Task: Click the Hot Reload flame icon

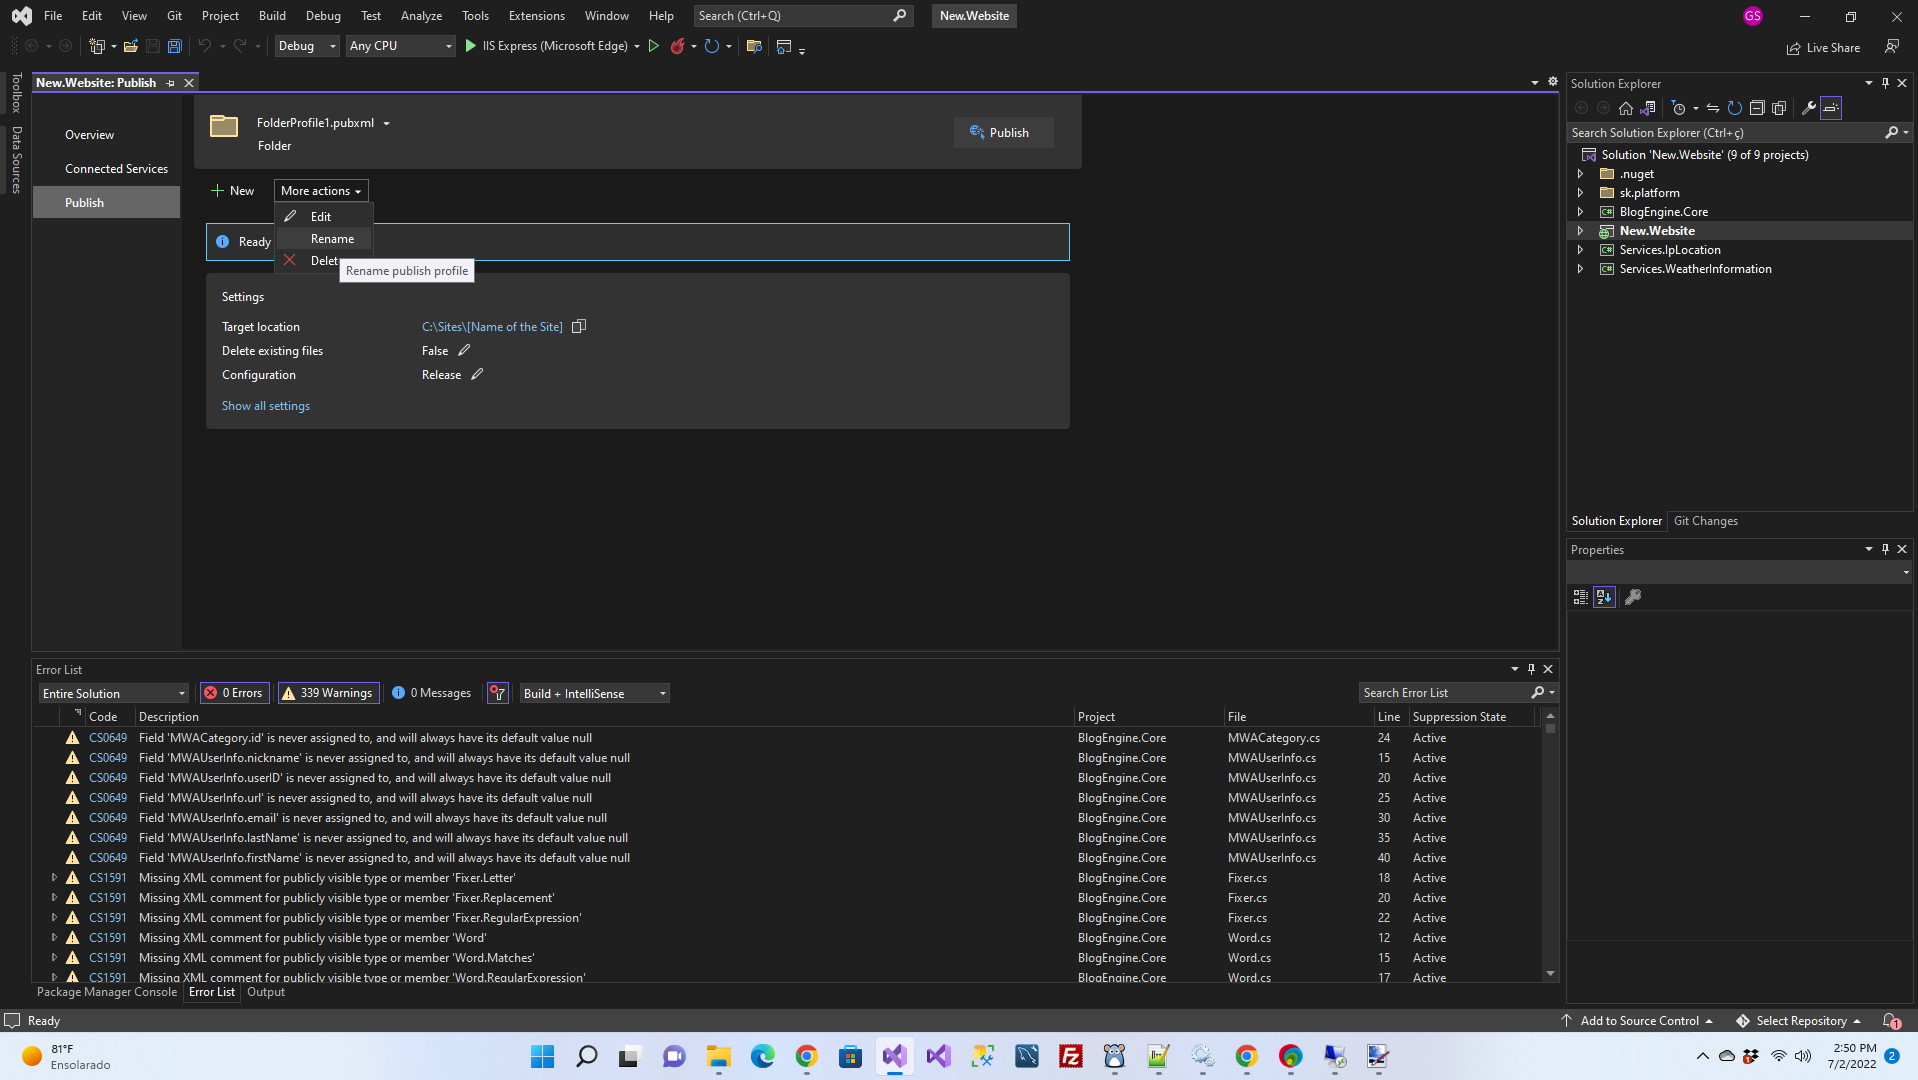Action: click(678, 46)
